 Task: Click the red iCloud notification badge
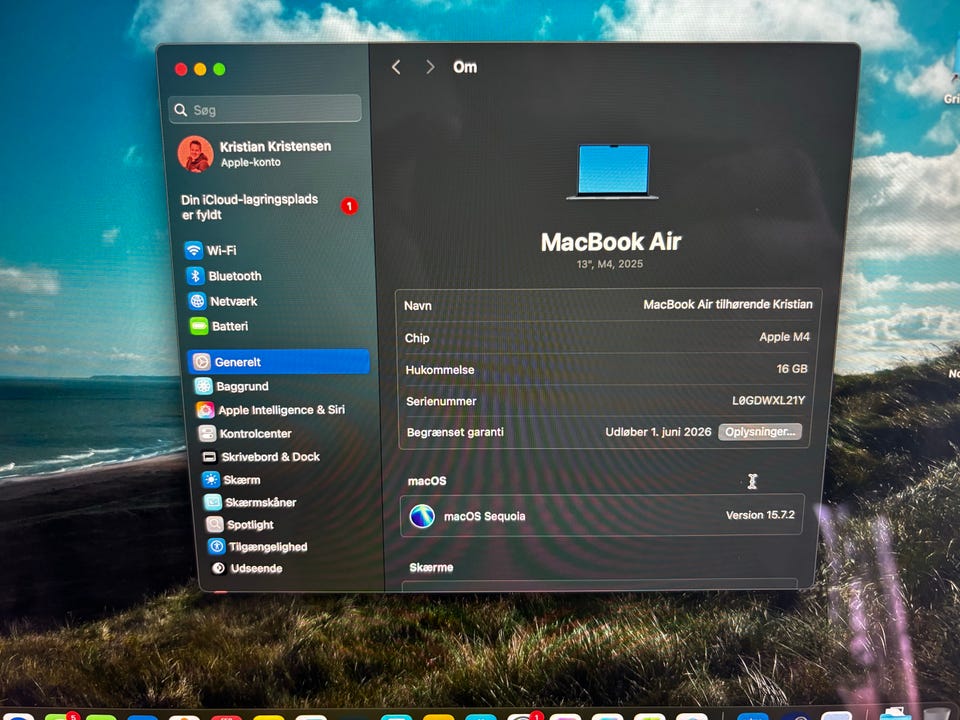(x=349, y=206)
